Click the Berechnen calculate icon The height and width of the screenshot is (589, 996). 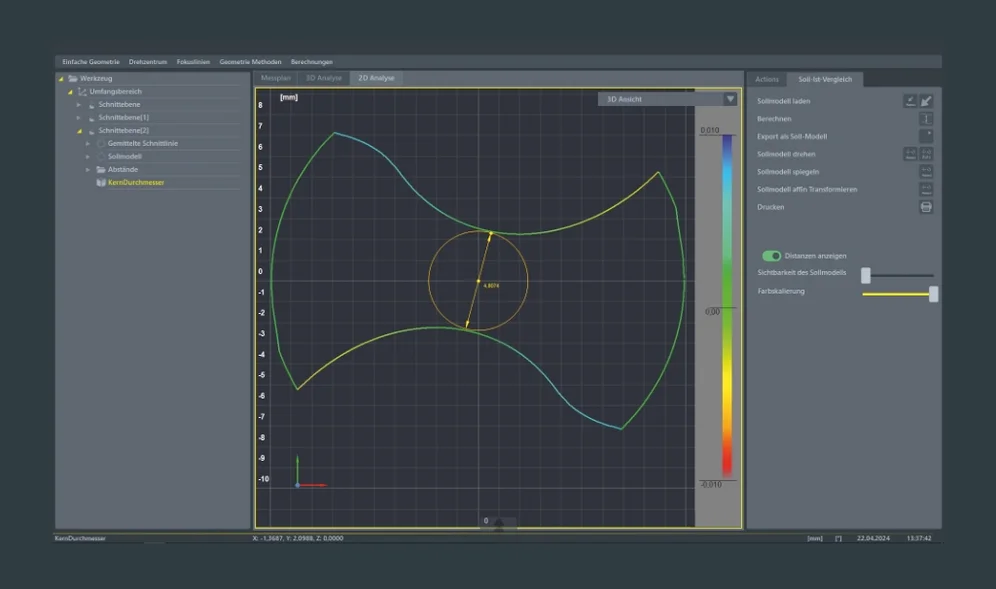[926, 118]
